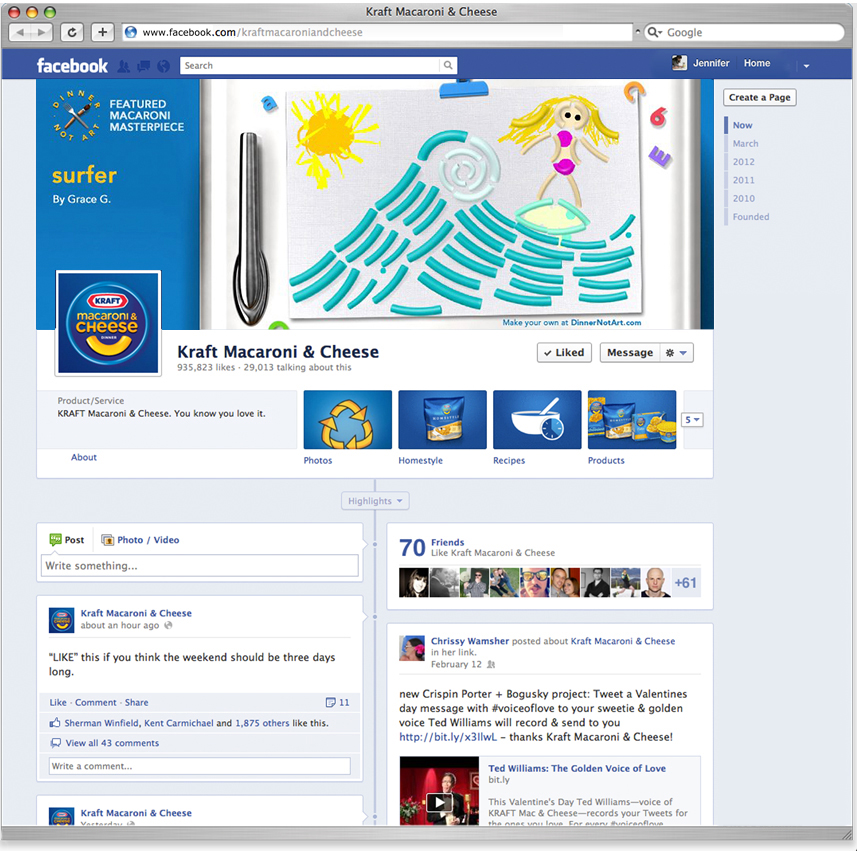Open the bald man friend photo
Image resolution: width=857 pixels, height=851 pixels.
click(x=655, y=583)
